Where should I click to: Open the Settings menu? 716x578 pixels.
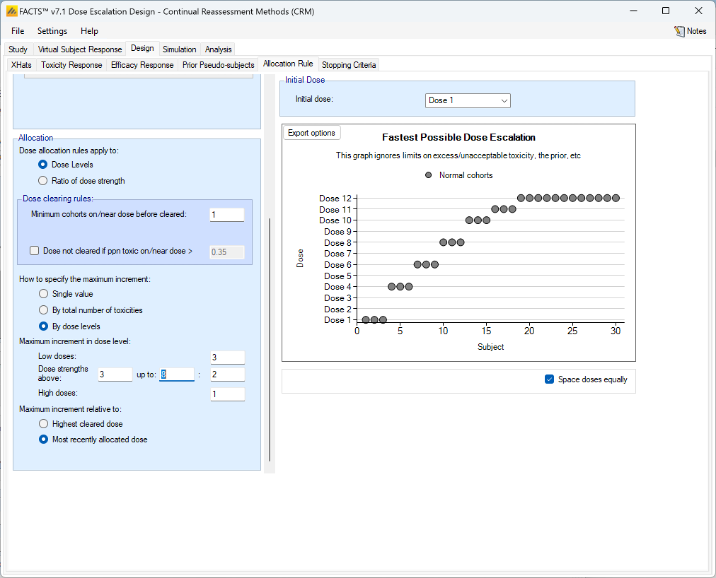52,31
